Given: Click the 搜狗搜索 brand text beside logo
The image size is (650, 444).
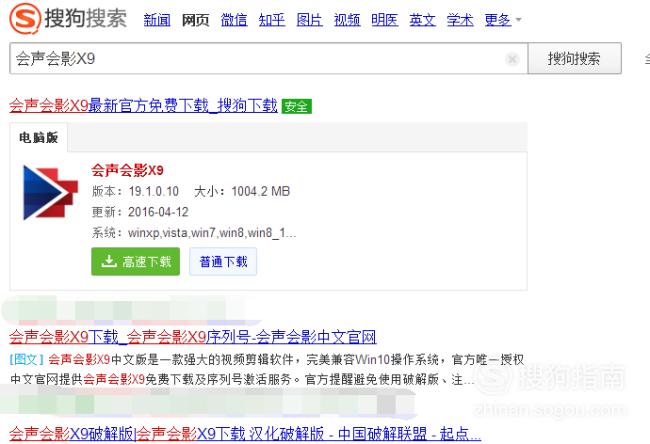Looking at the screenshot, I should point(85,19).
